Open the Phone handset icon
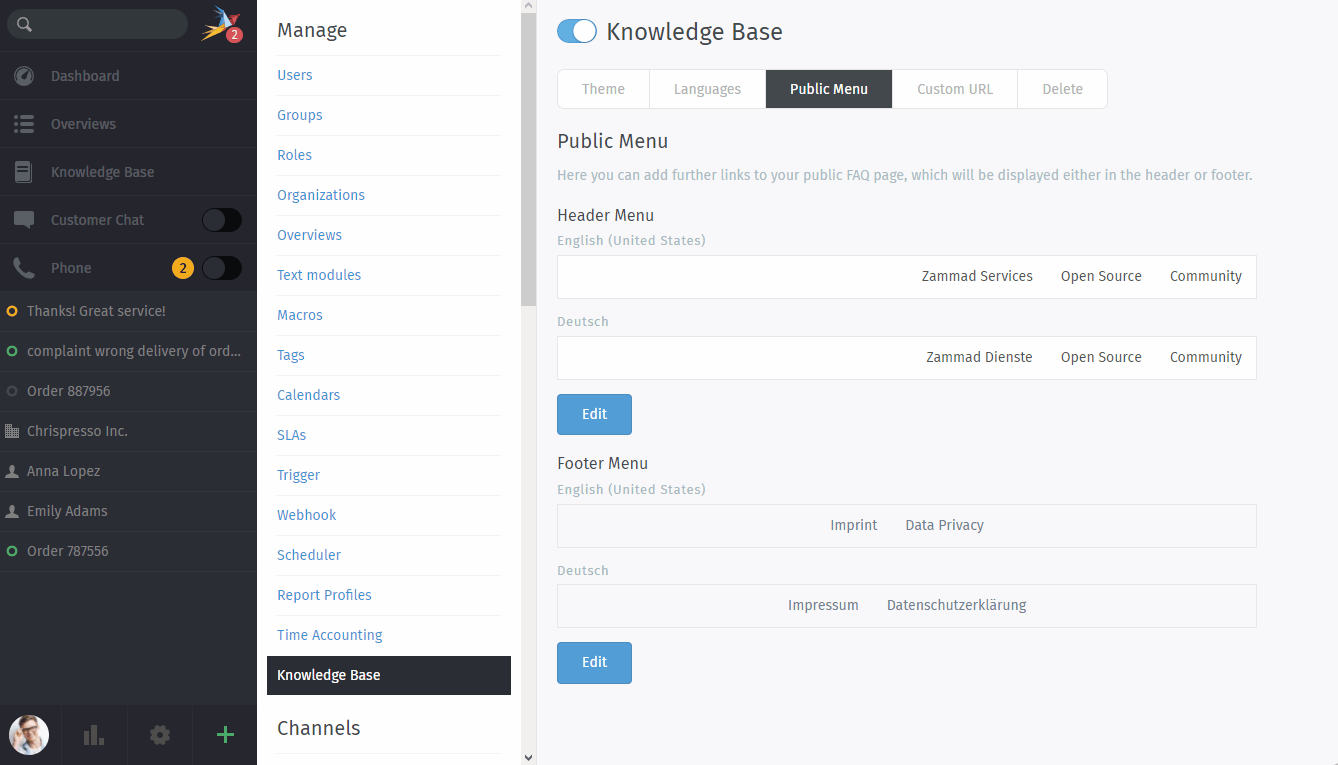This screenshot has height=765, width=1338. pos(24,268)
